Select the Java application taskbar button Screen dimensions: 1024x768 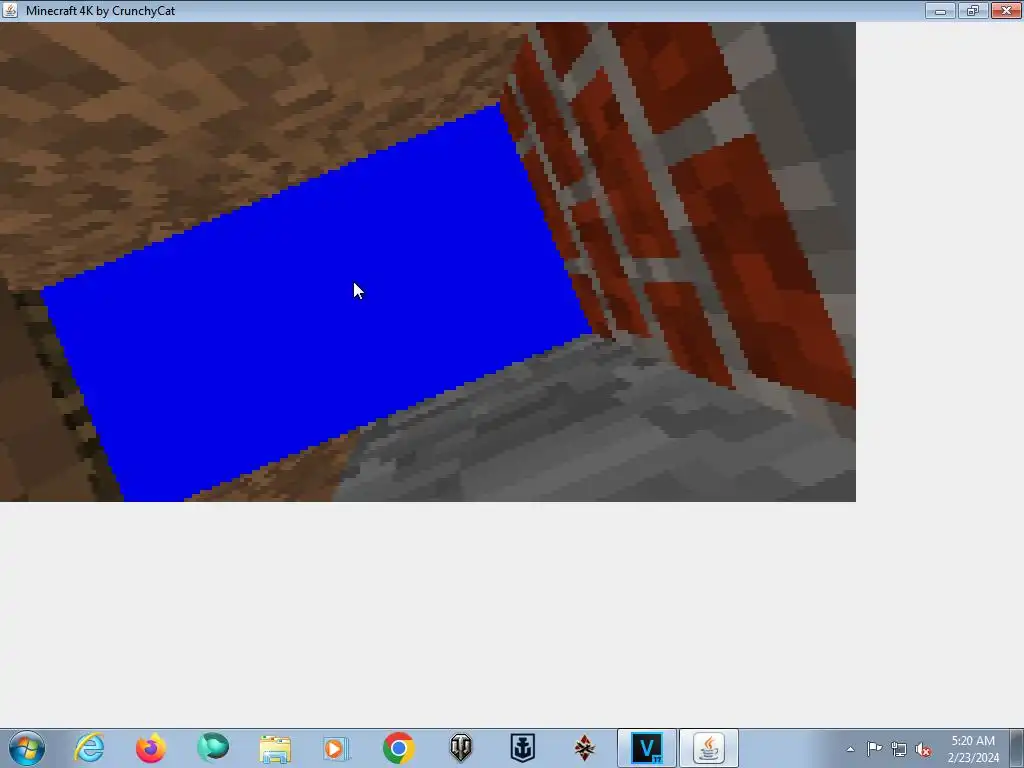coord(709,748)
